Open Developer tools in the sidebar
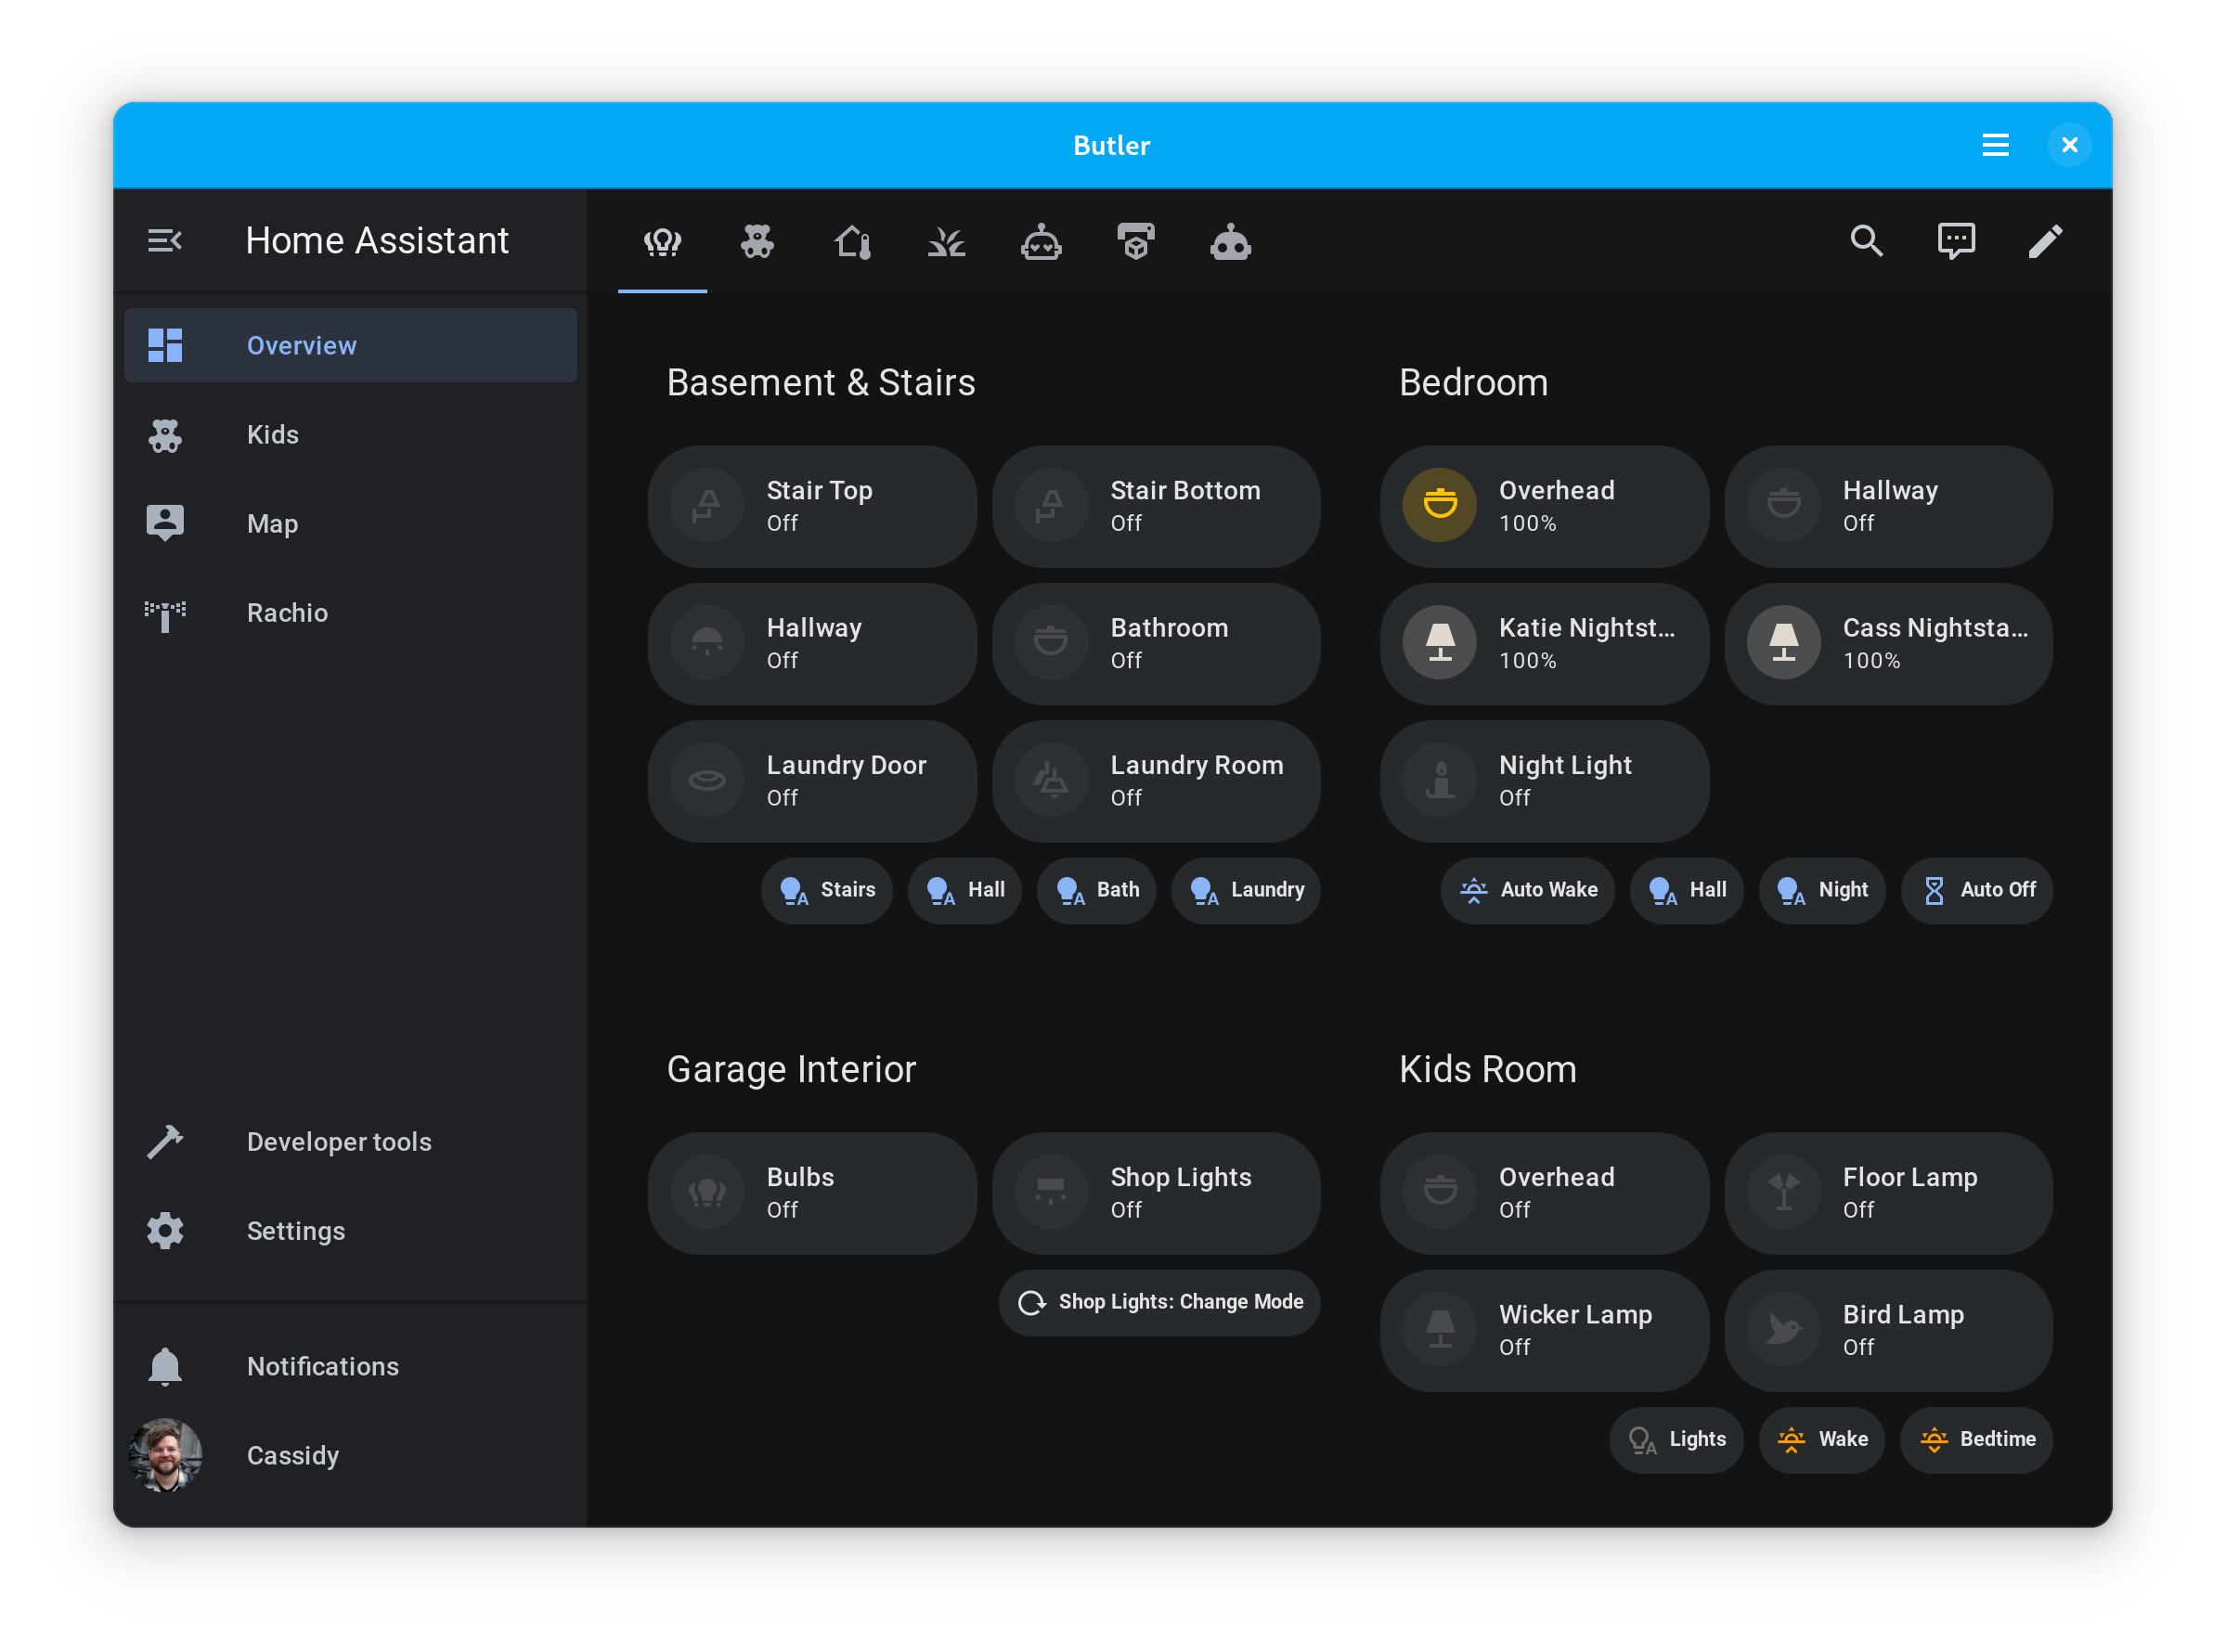Viewport: 2226px width, 1652px height. (338, 1142)
